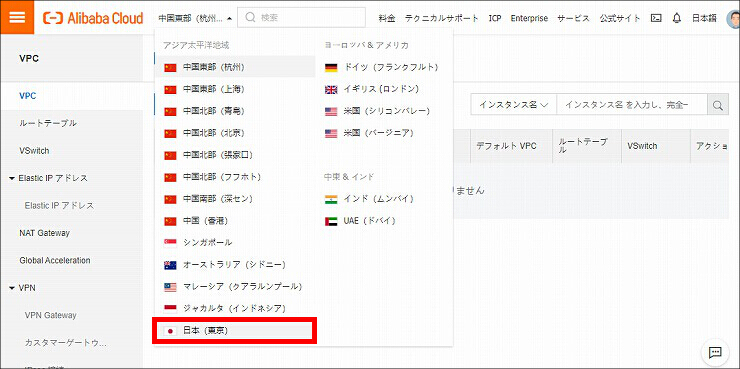Open Enterprise in top navigation
740x369 pixels.
(x=529, y=18)
